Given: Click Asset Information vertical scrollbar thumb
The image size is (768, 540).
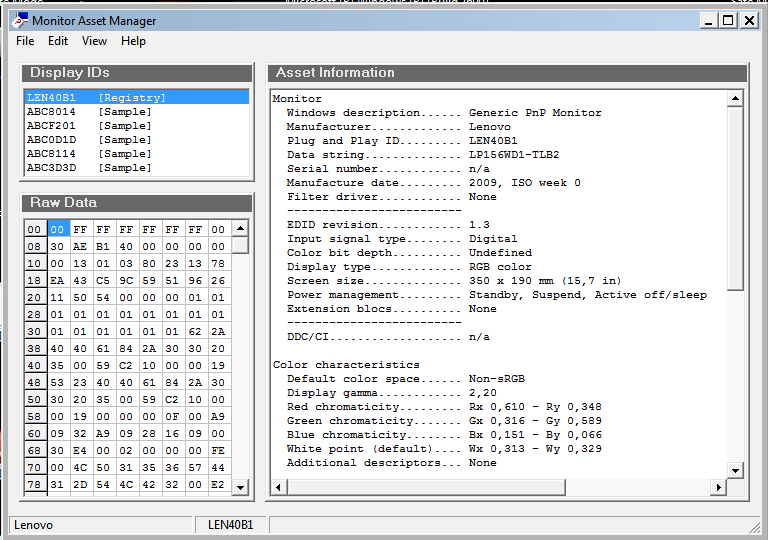Looking at the screenshot, I should [735, 198].
